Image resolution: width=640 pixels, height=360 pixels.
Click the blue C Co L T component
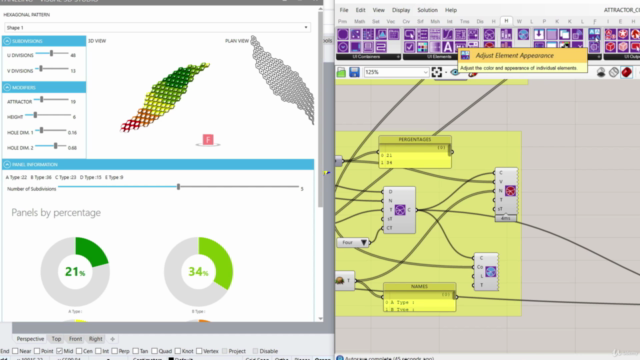486,271
